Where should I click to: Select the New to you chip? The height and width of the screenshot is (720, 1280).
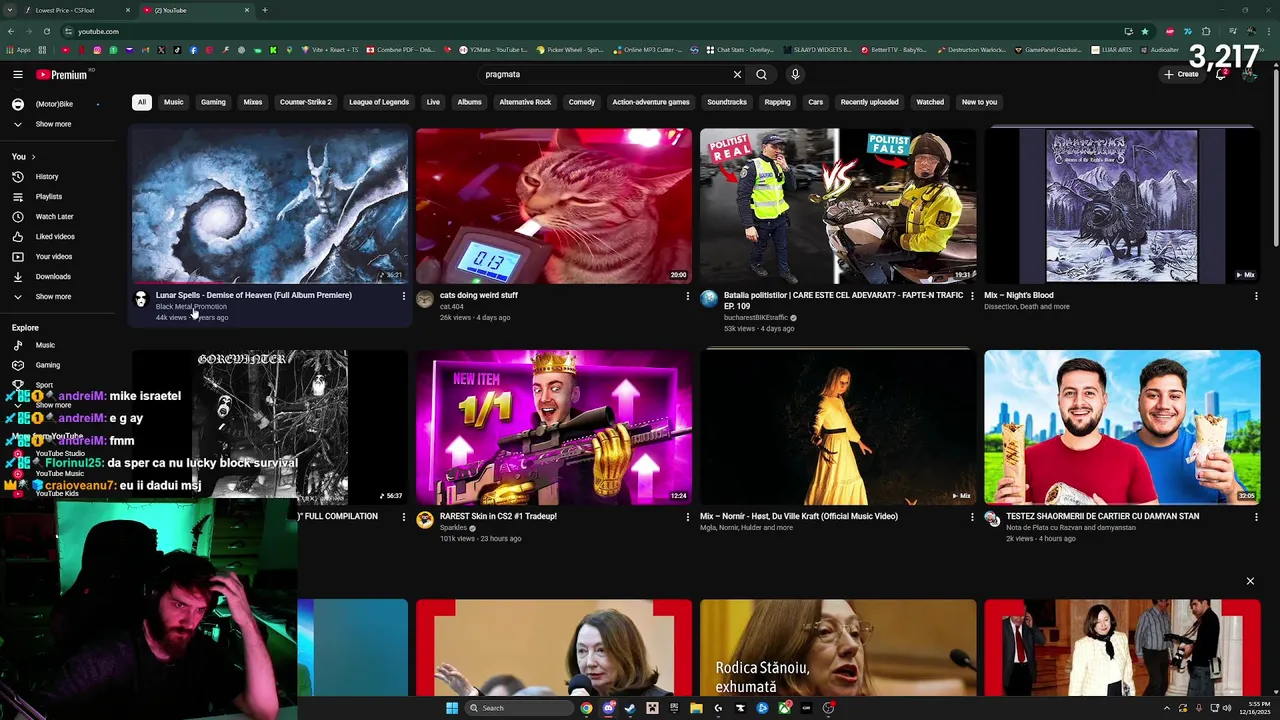[979, 102]
